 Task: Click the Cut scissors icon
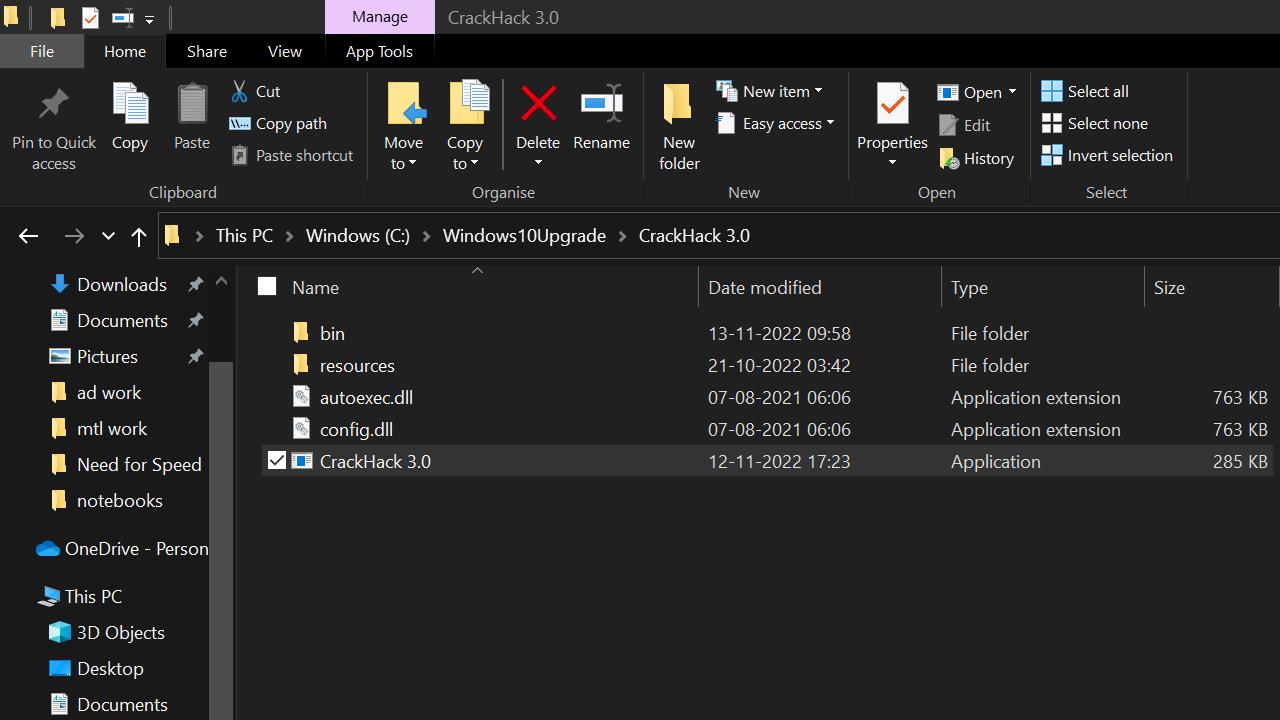click(x=240, y=91)
